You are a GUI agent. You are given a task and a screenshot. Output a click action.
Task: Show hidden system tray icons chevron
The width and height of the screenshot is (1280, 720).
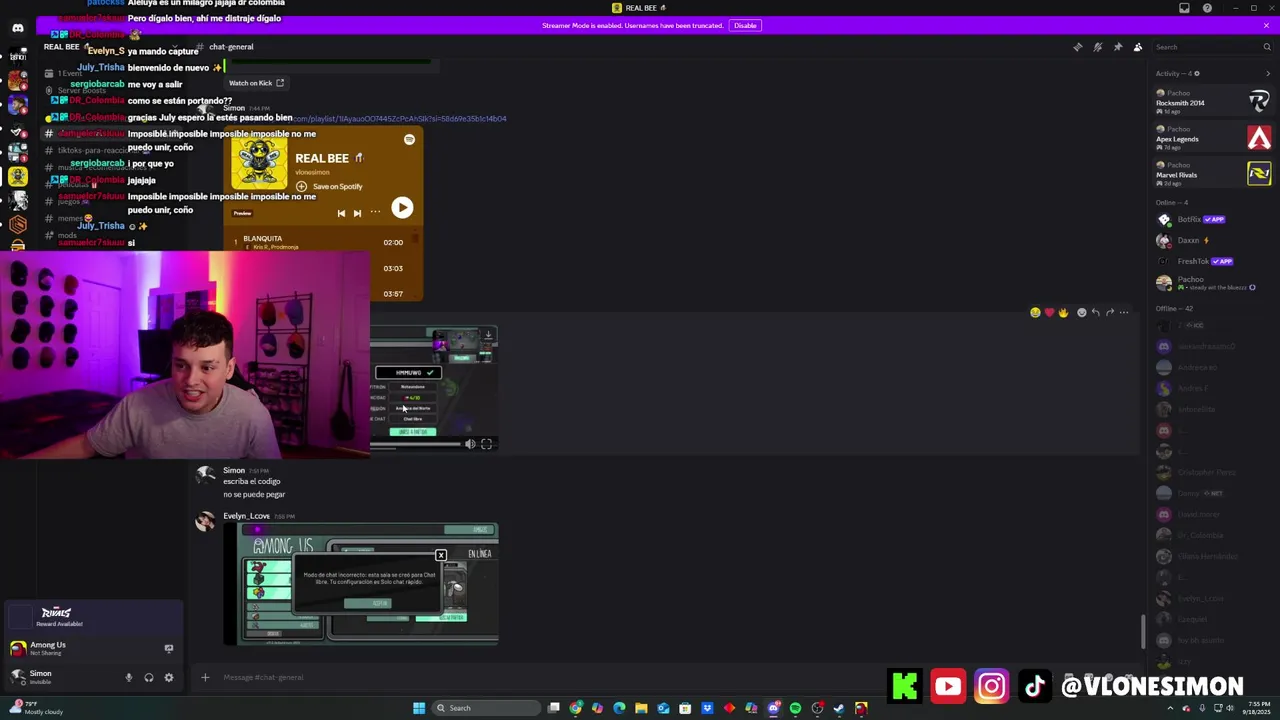1171,708
